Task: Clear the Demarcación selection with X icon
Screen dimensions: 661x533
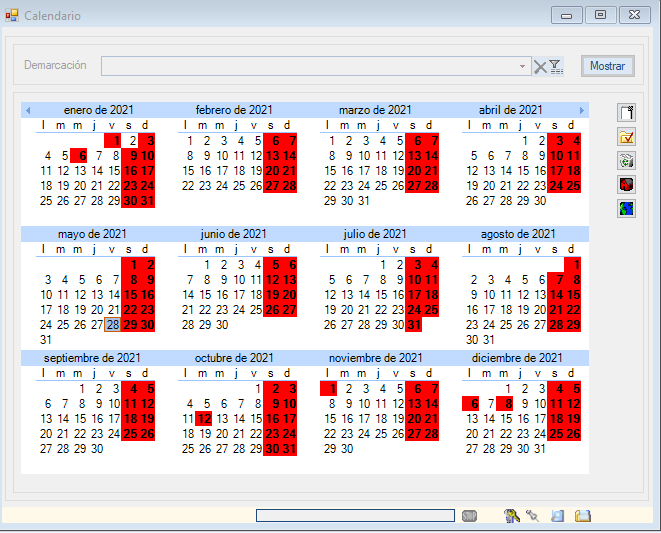Action: pyautogui.click(x=540, y=67)
